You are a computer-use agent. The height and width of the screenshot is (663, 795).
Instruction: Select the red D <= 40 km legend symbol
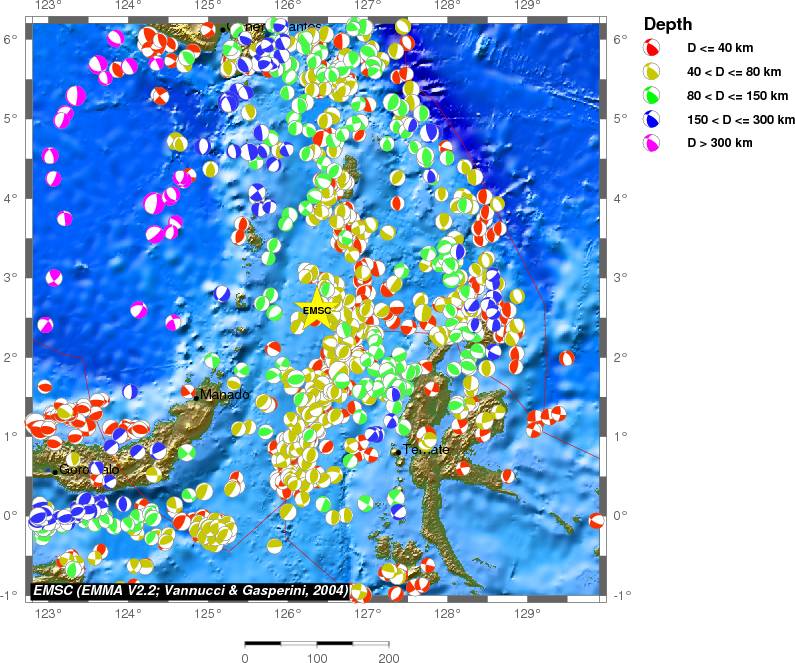tap(651, 49)
